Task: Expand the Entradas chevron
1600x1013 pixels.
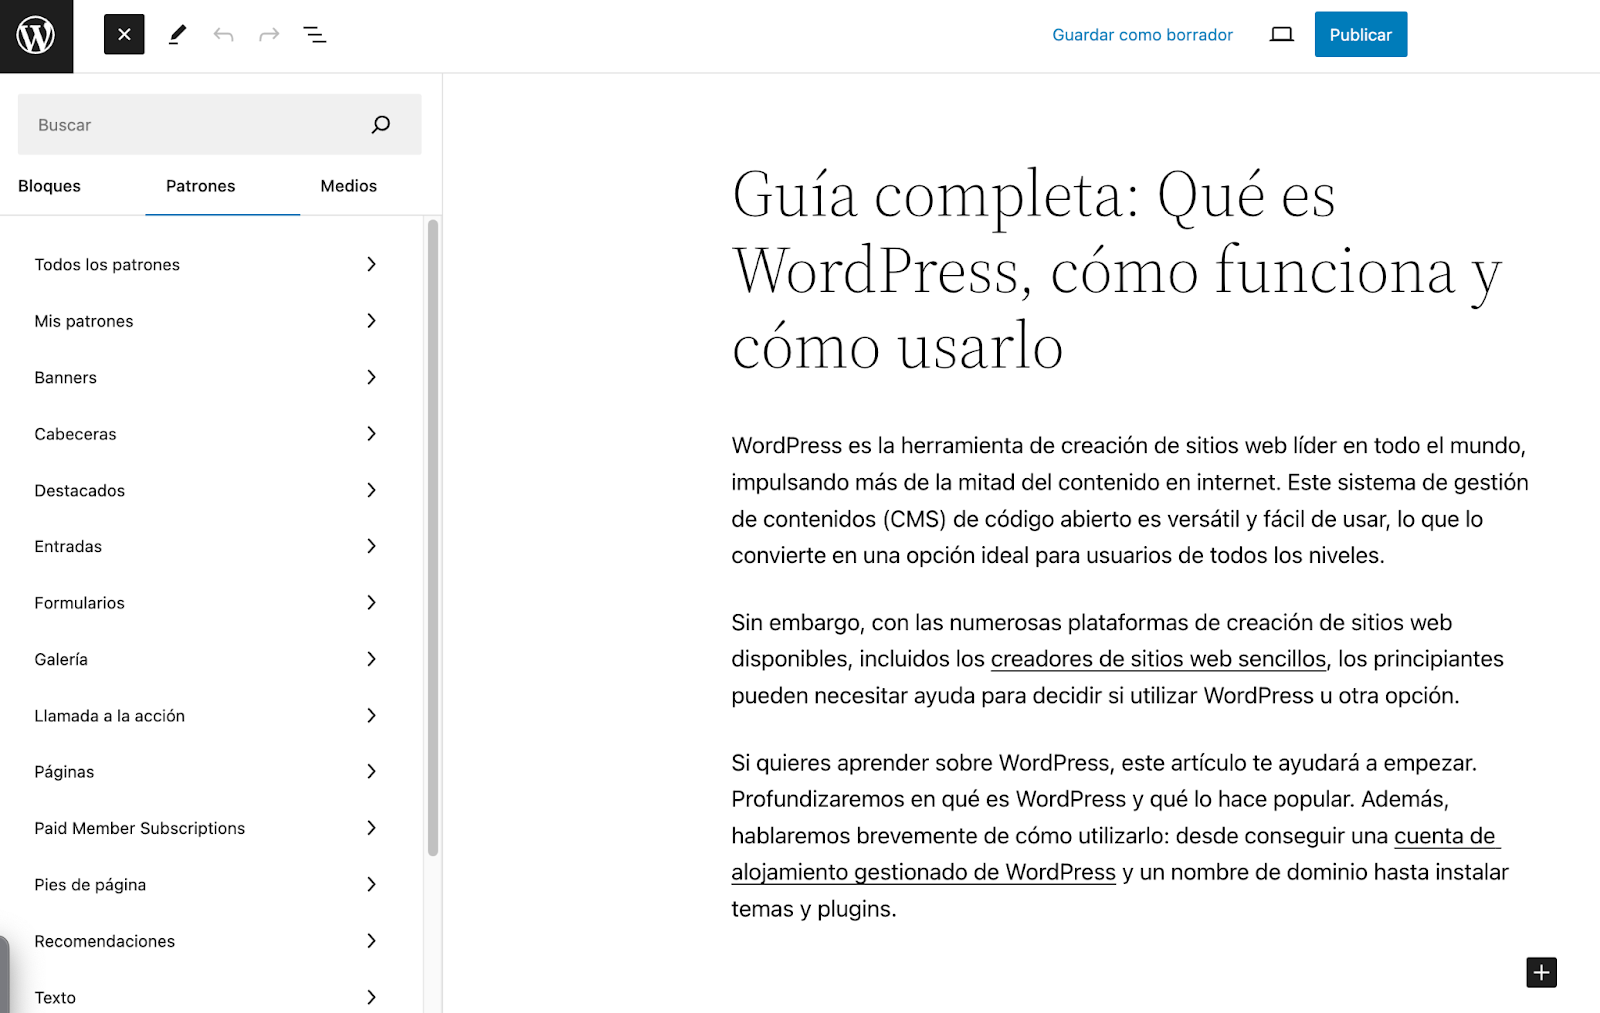Action: (x=371, y=546)
